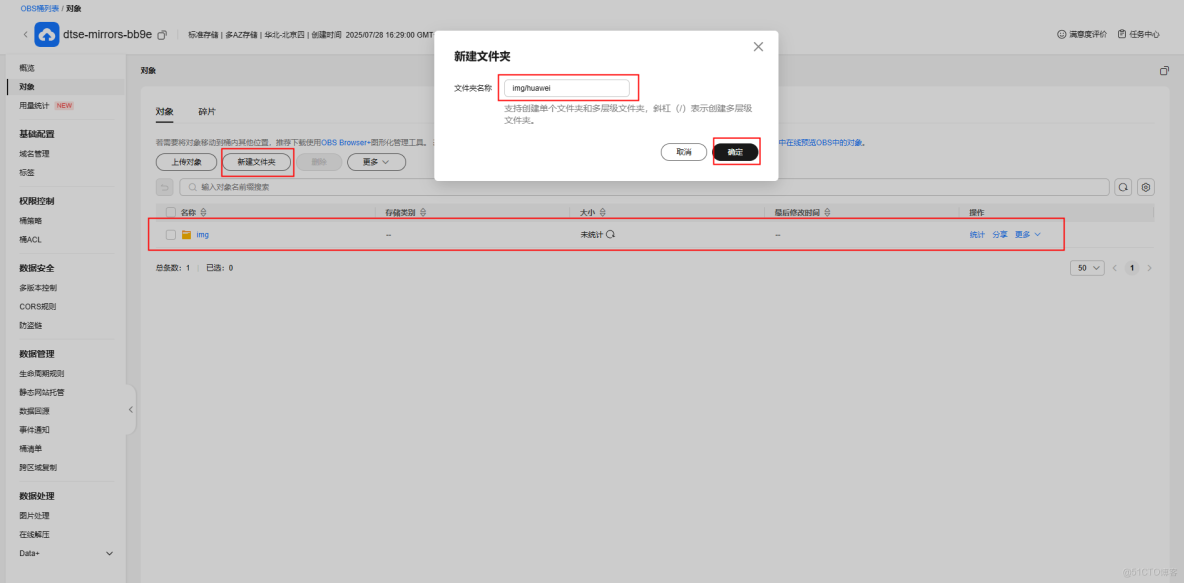Switch to the 碎片 tab
Viewport: 1184px width, 583px height.
click(208, 111)
